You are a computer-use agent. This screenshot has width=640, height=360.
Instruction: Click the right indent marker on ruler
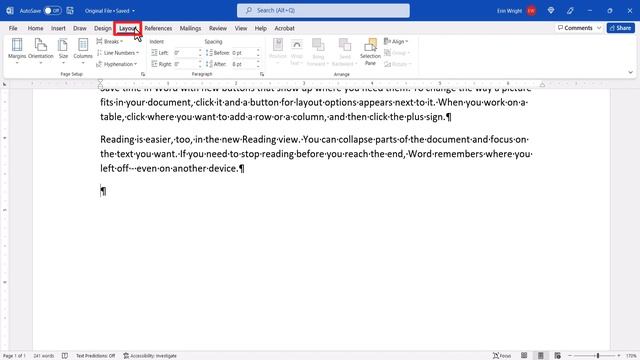542,84
